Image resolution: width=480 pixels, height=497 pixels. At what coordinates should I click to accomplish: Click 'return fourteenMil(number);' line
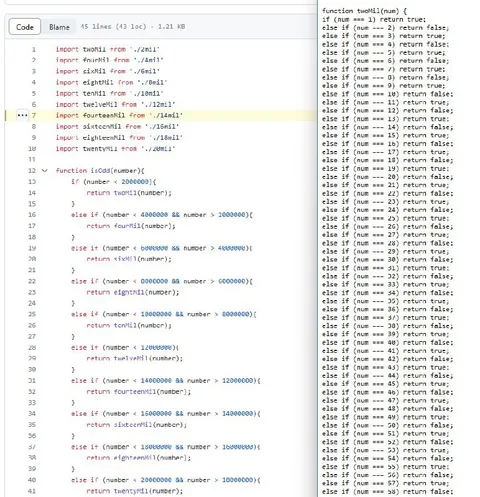139,392
